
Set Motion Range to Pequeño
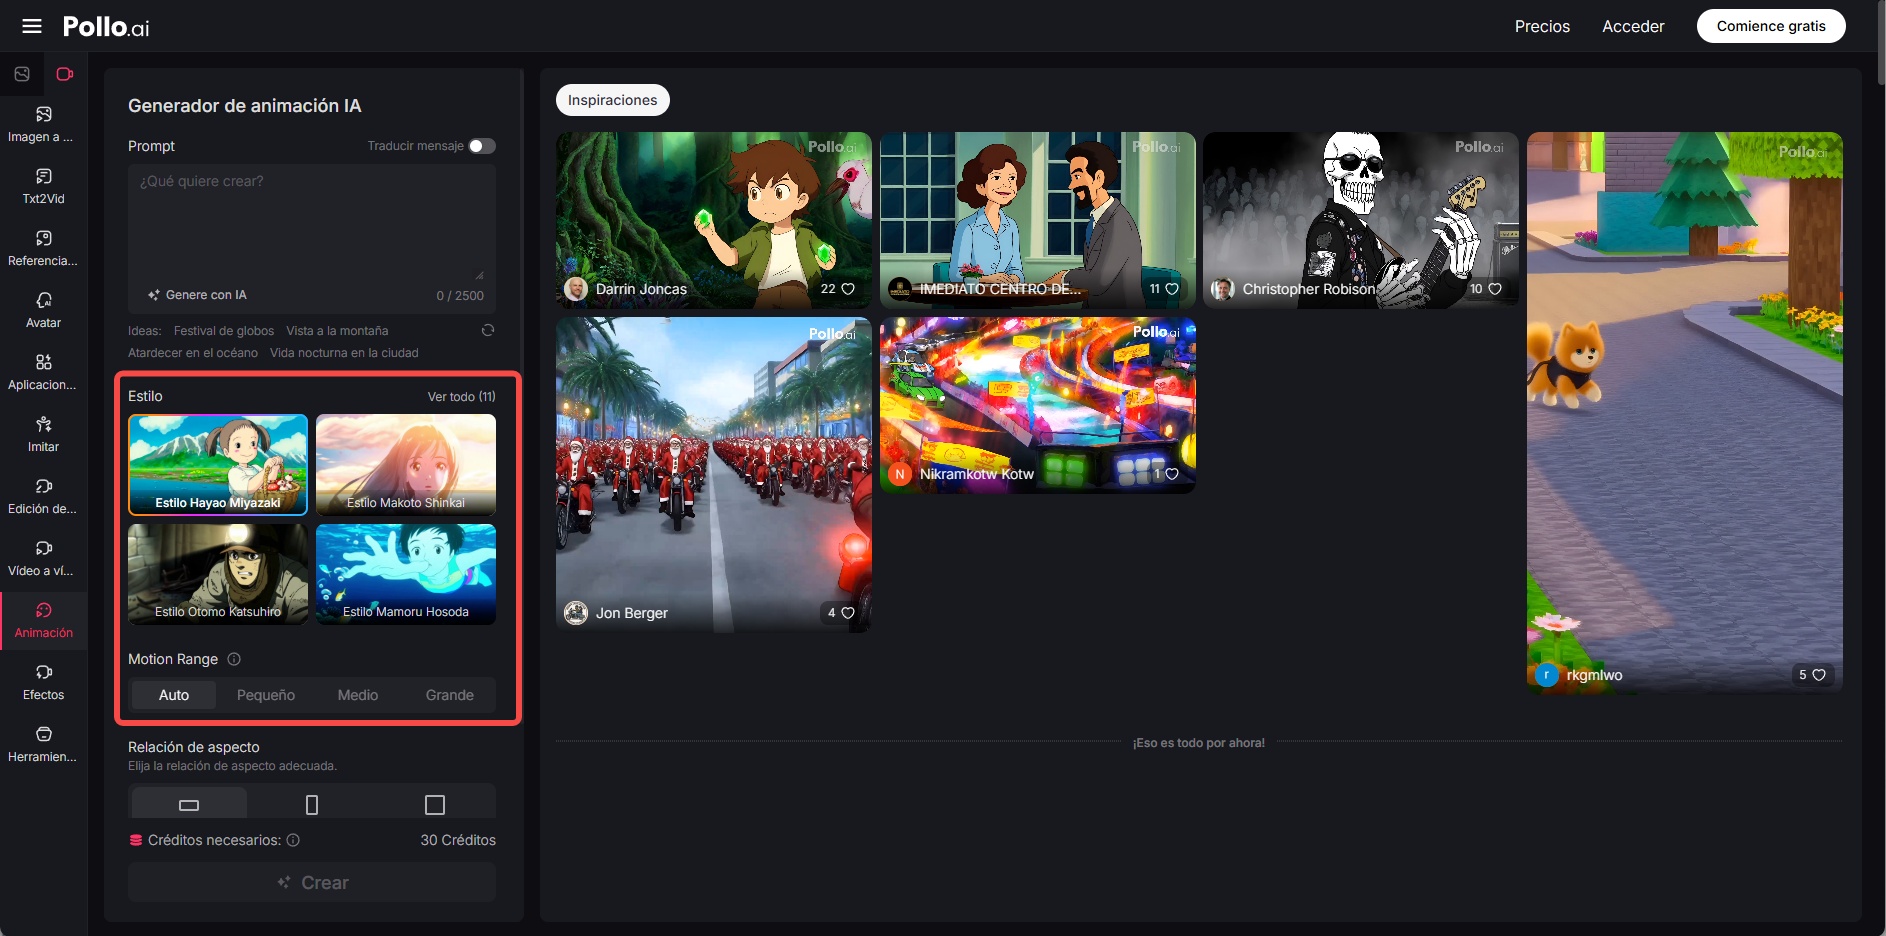pos(266,695)
